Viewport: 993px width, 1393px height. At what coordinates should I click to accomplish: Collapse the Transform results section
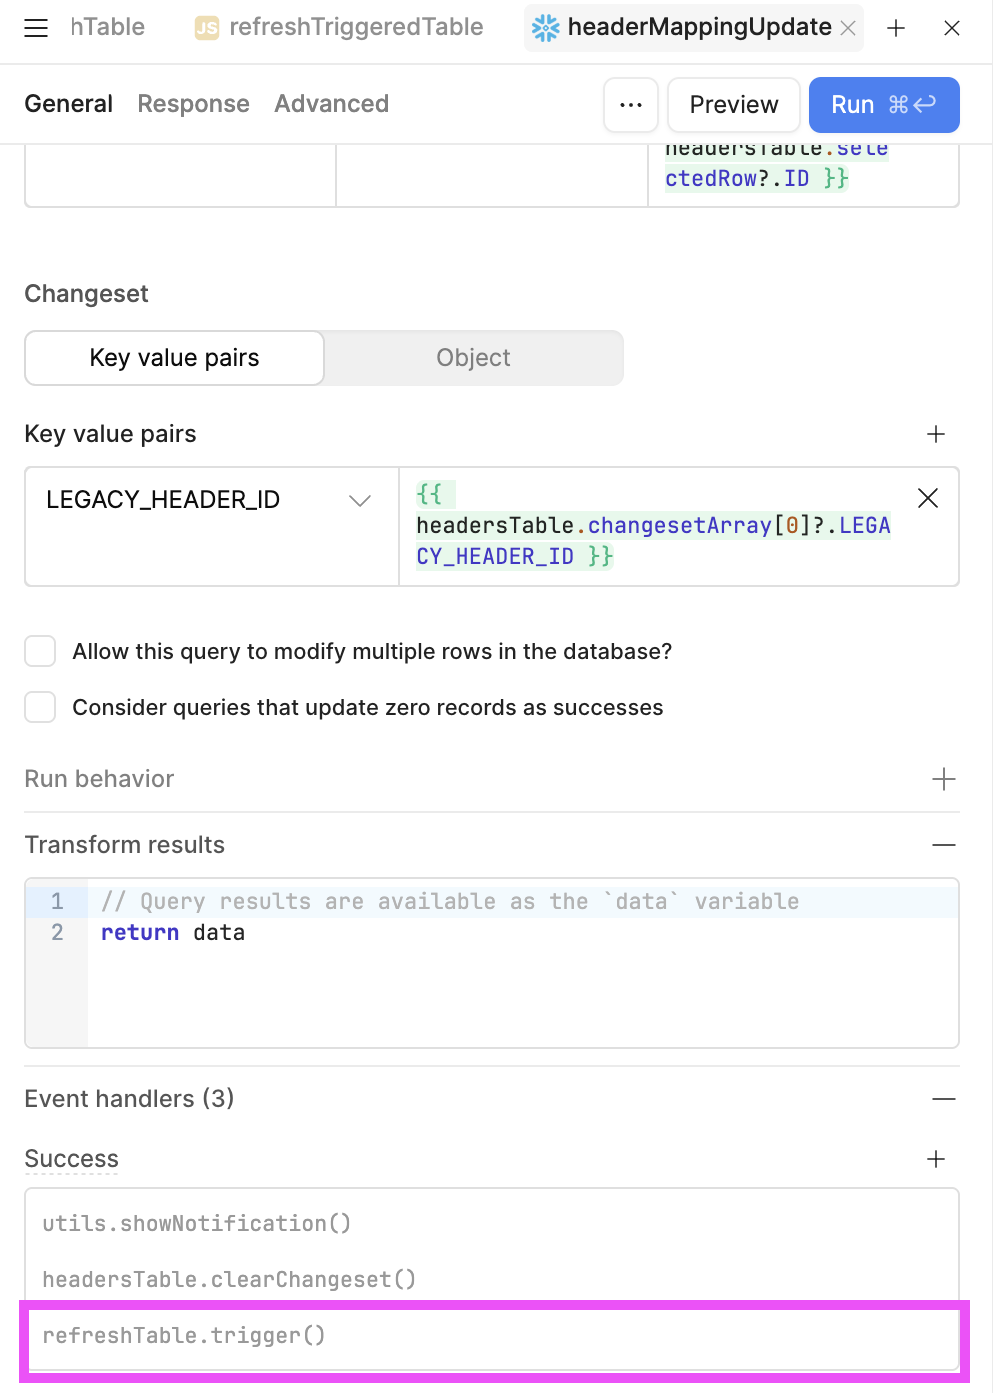944,845
